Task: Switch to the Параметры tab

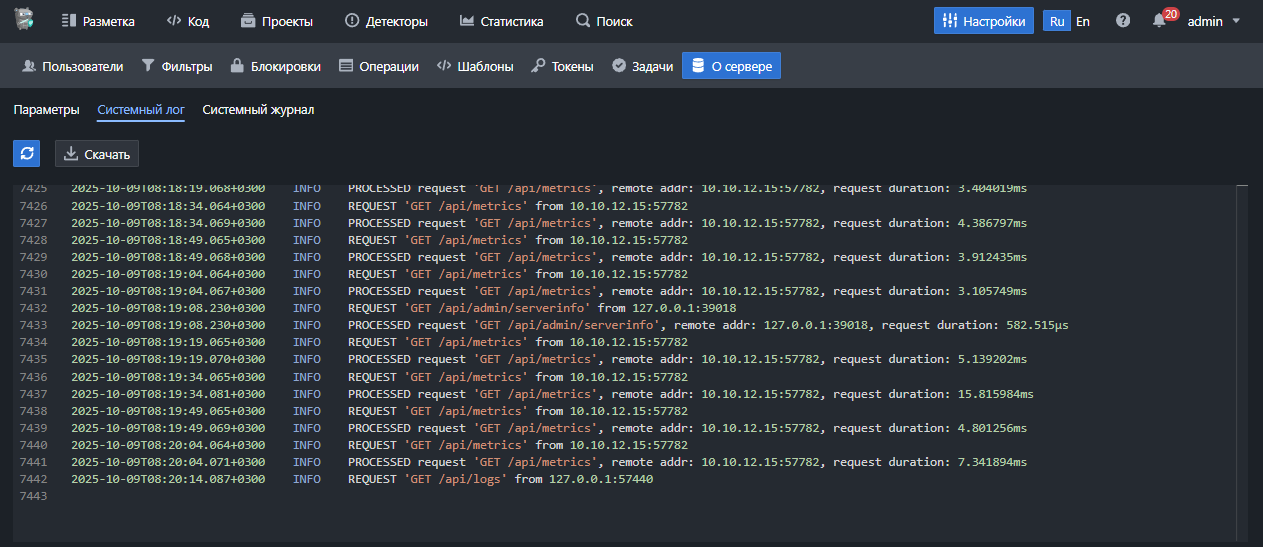Action: click(46, 110)
